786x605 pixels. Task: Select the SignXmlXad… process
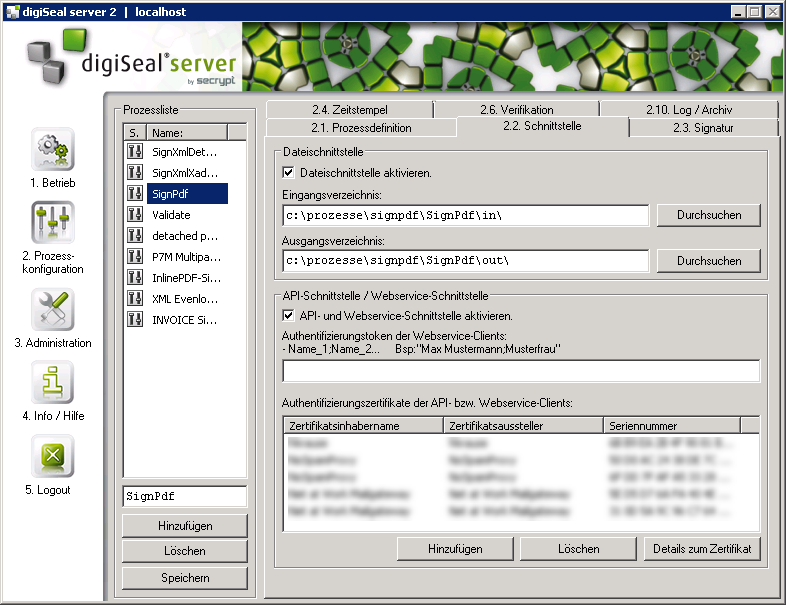click(x=185, y=173)
